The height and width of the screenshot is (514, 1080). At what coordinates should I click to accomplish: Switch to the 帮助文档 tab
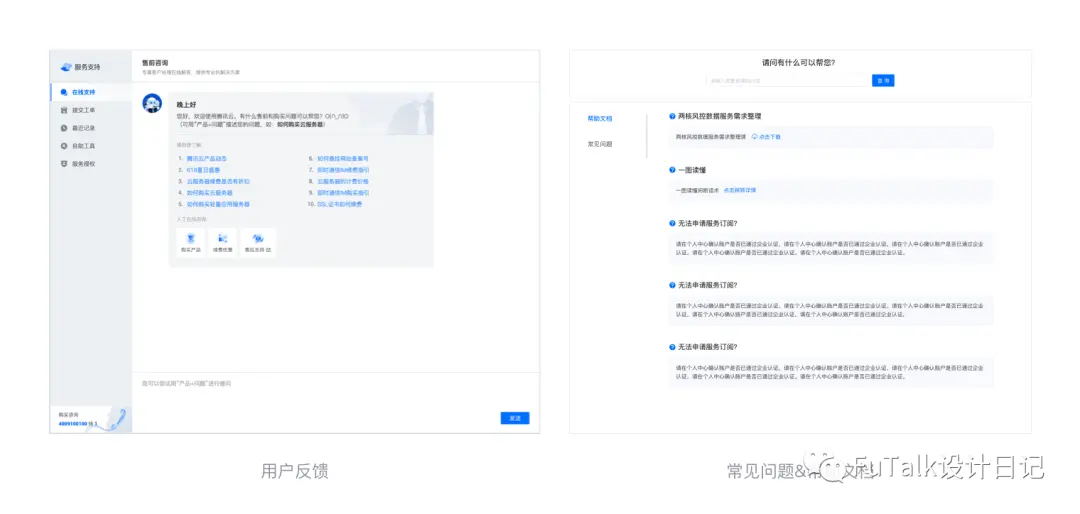point(599,119)
